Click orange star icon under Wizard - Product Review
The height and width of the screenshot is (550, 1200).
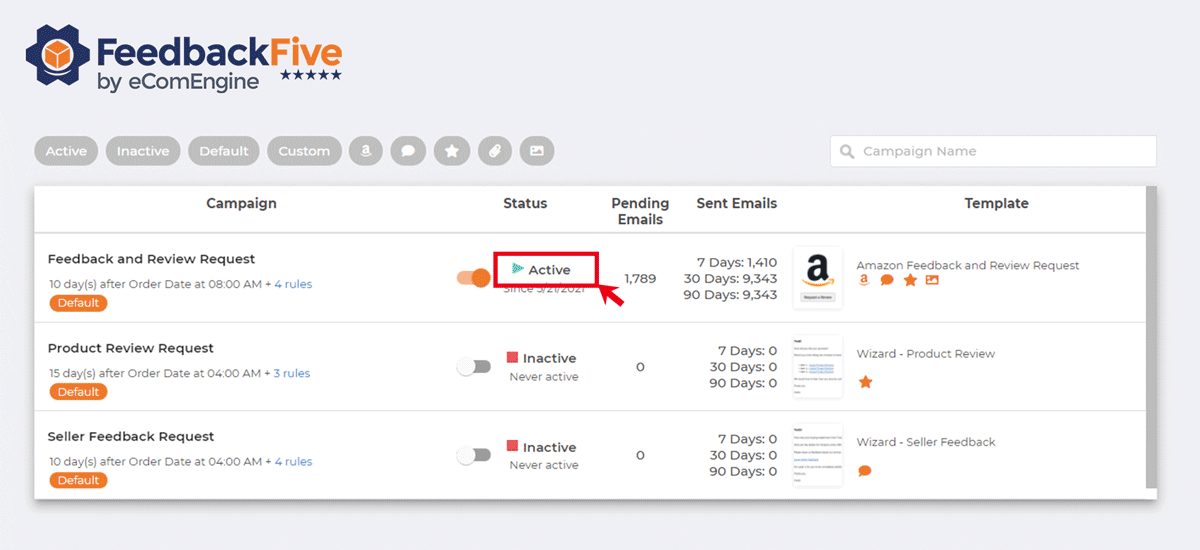pos(866,382)
